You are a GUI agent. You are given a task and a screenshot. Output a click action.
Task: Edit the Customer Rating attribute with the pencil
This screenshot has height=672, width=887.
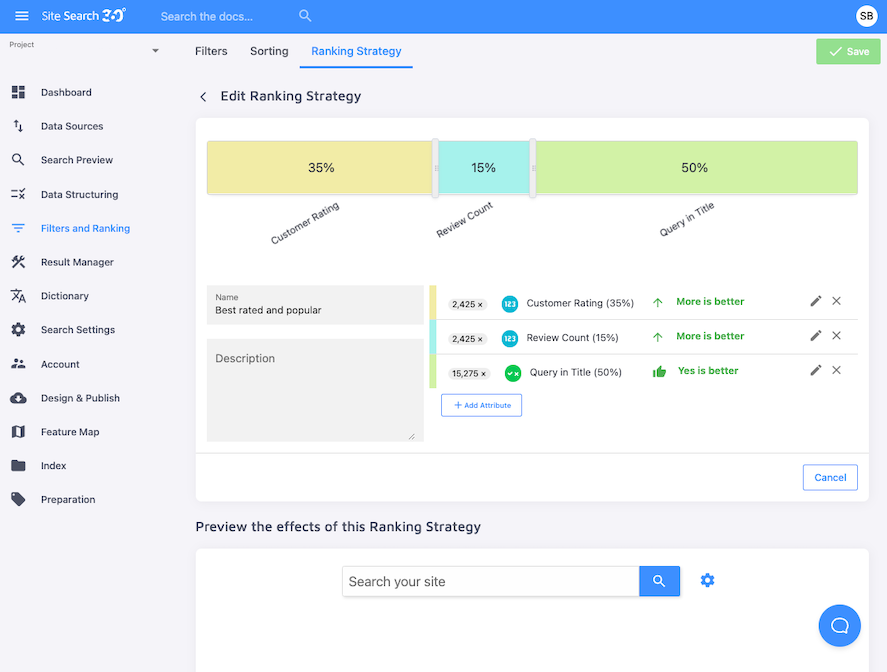(x=815, y=301)
